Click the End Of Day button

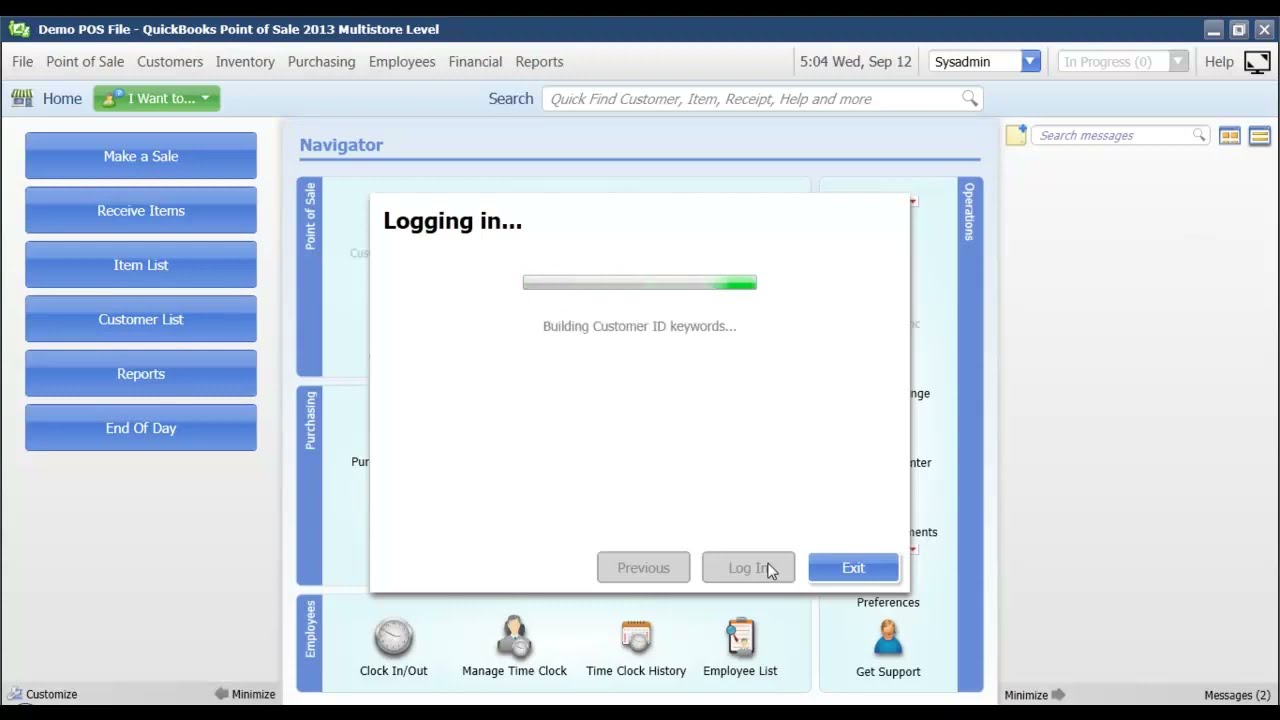(141, 428)
